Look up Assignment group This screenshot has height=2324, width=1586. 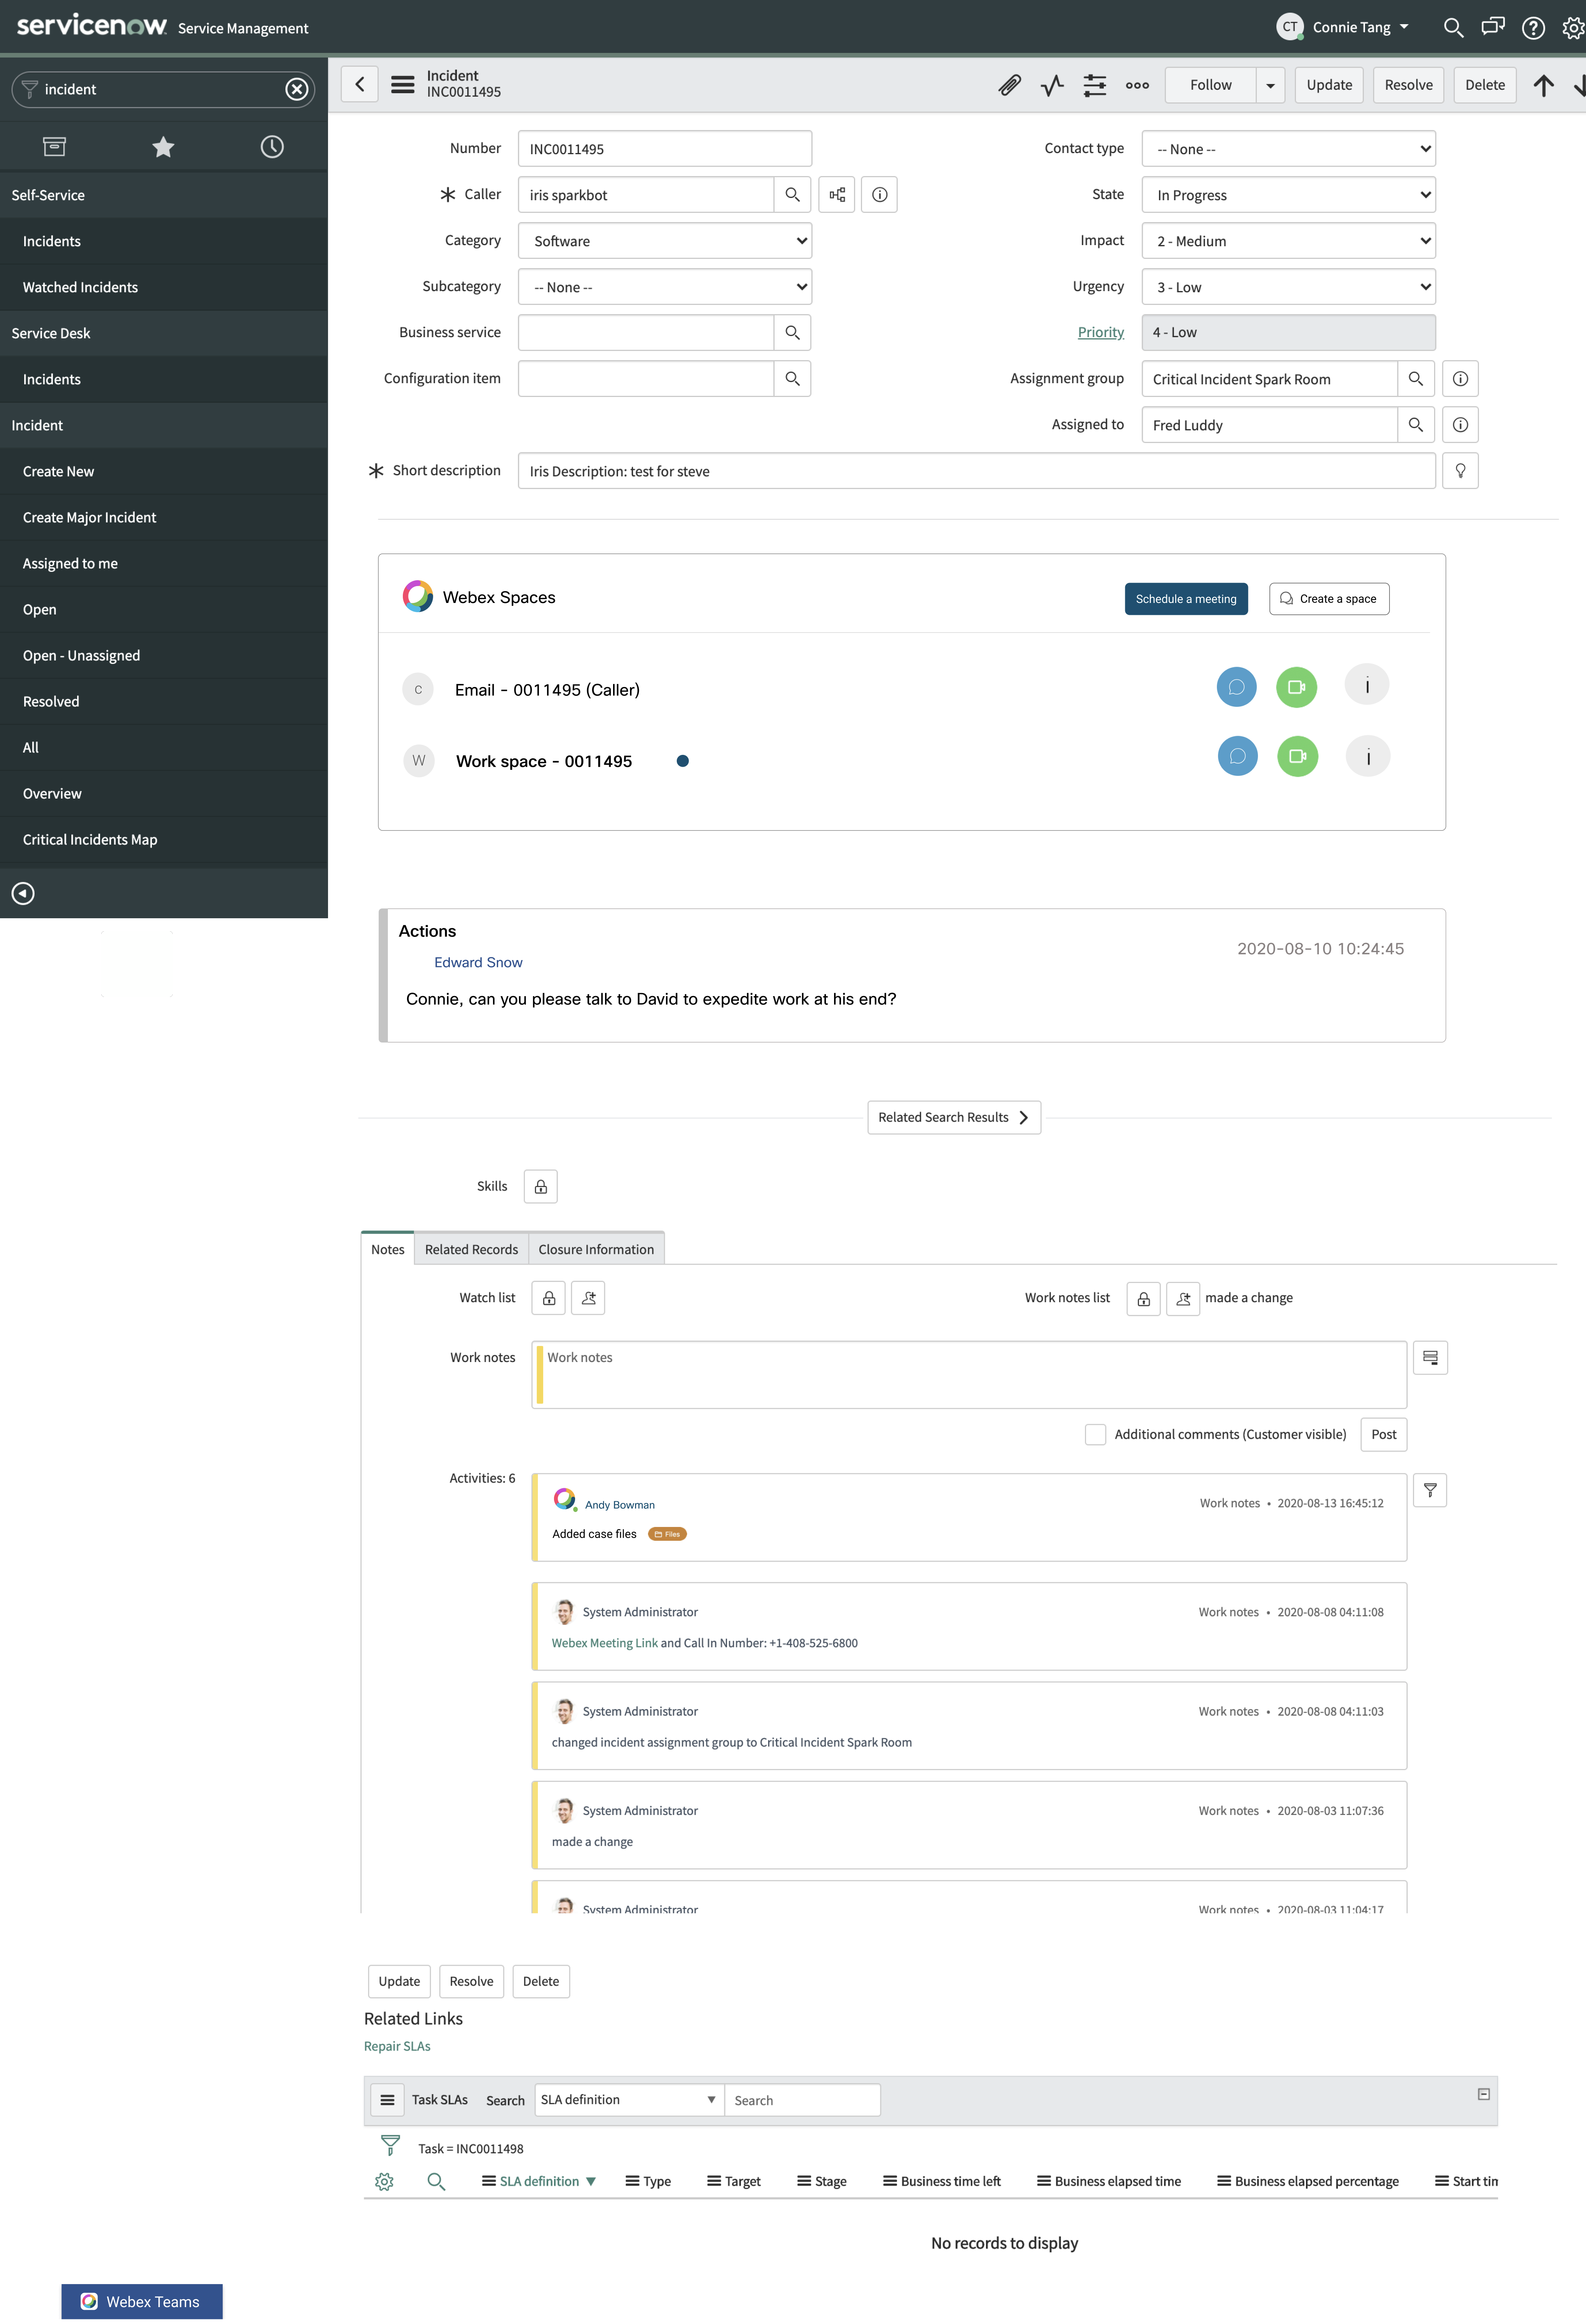pos(1416,379)
